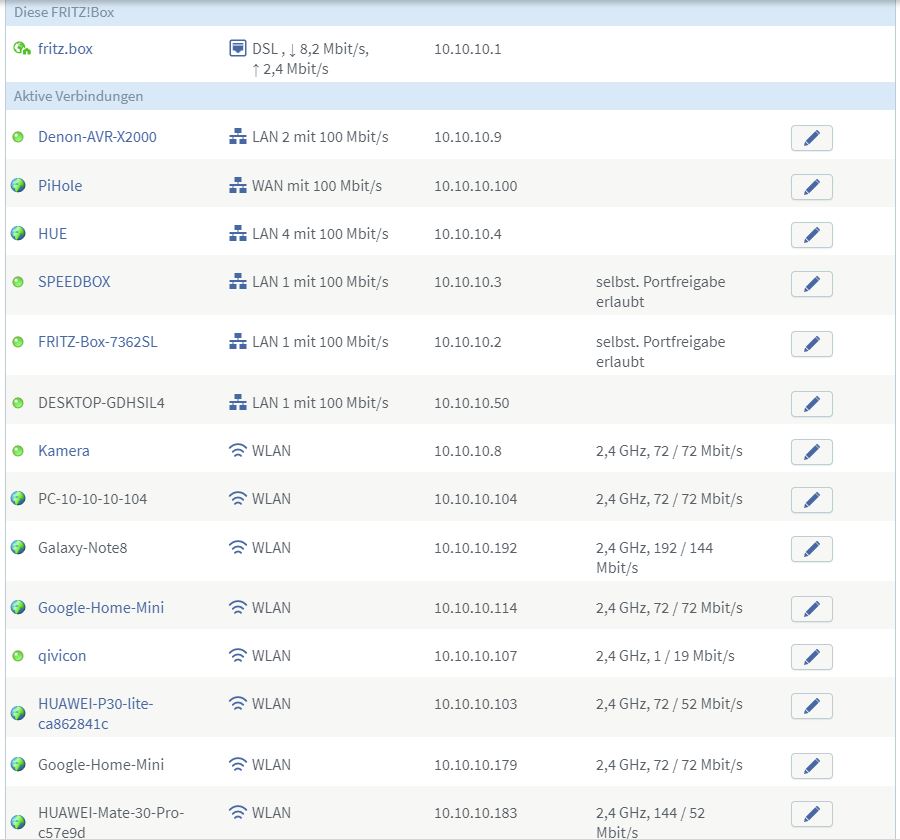Edit the qivicon device entry
This screenshot has height=840, width=900.
coord(811,657)
